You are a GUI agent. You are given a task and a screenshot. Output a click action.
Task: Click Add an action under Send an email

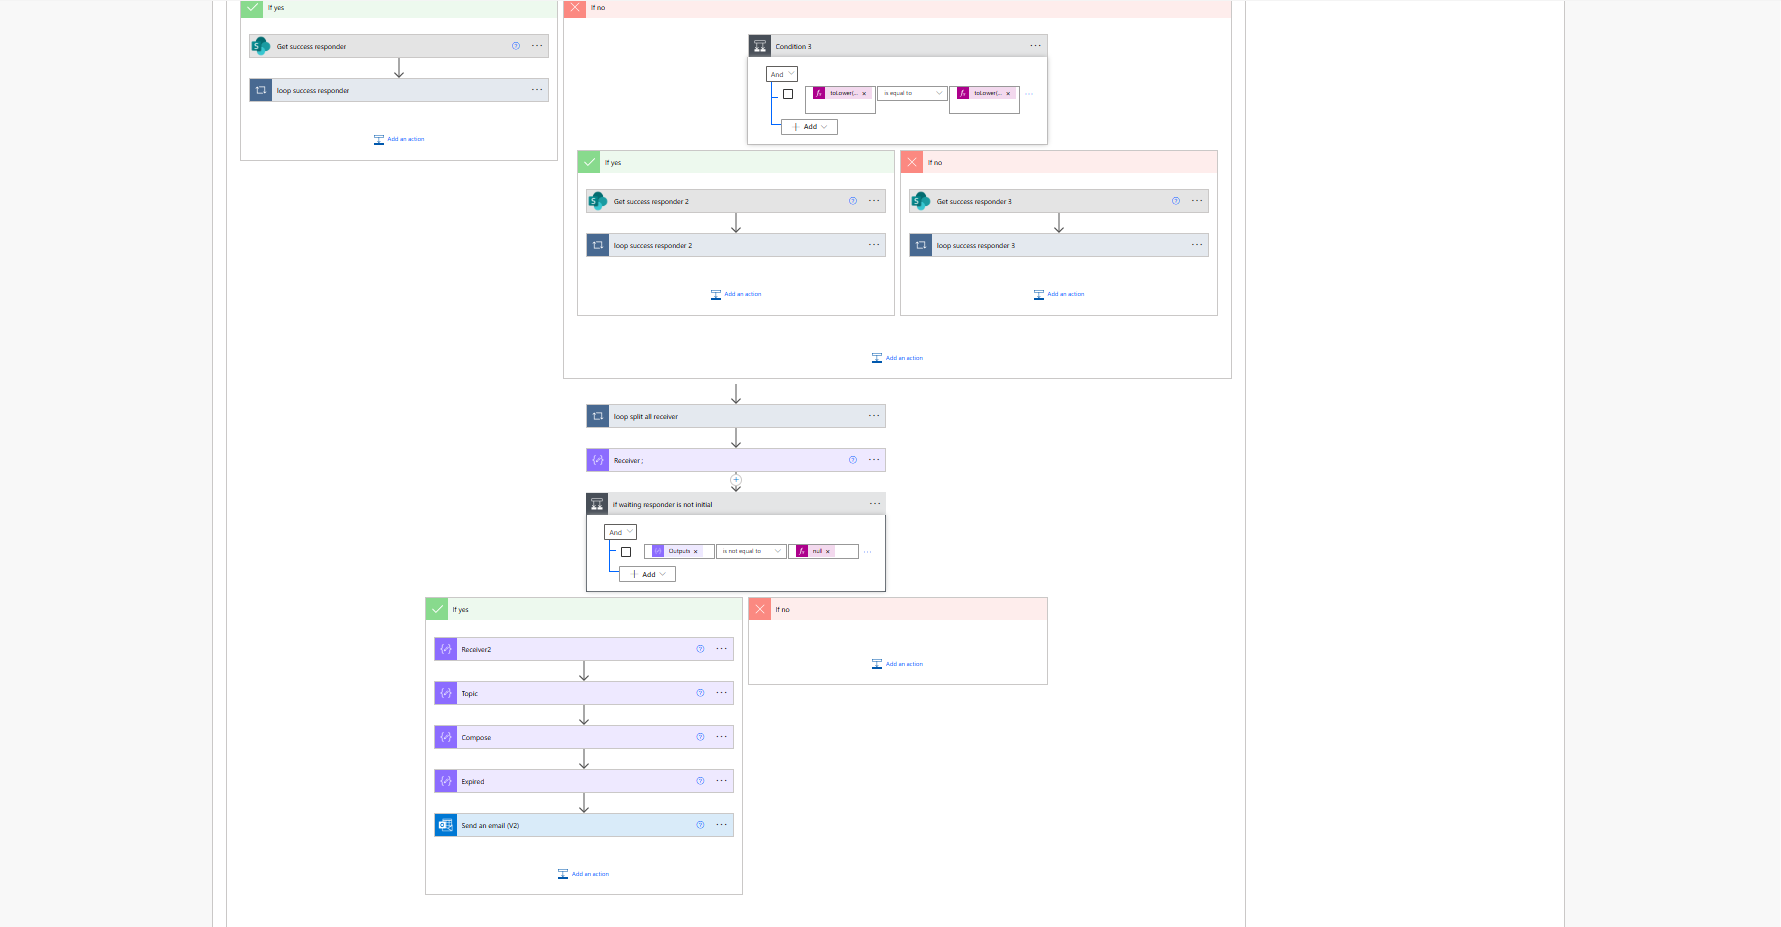(584, 874)
